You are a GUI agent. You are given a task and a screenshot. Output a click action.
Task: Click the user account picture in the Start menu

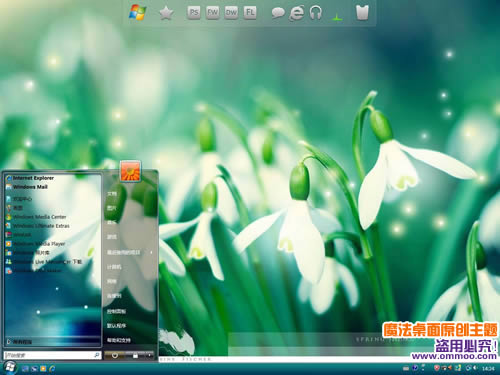pos(130,171)
